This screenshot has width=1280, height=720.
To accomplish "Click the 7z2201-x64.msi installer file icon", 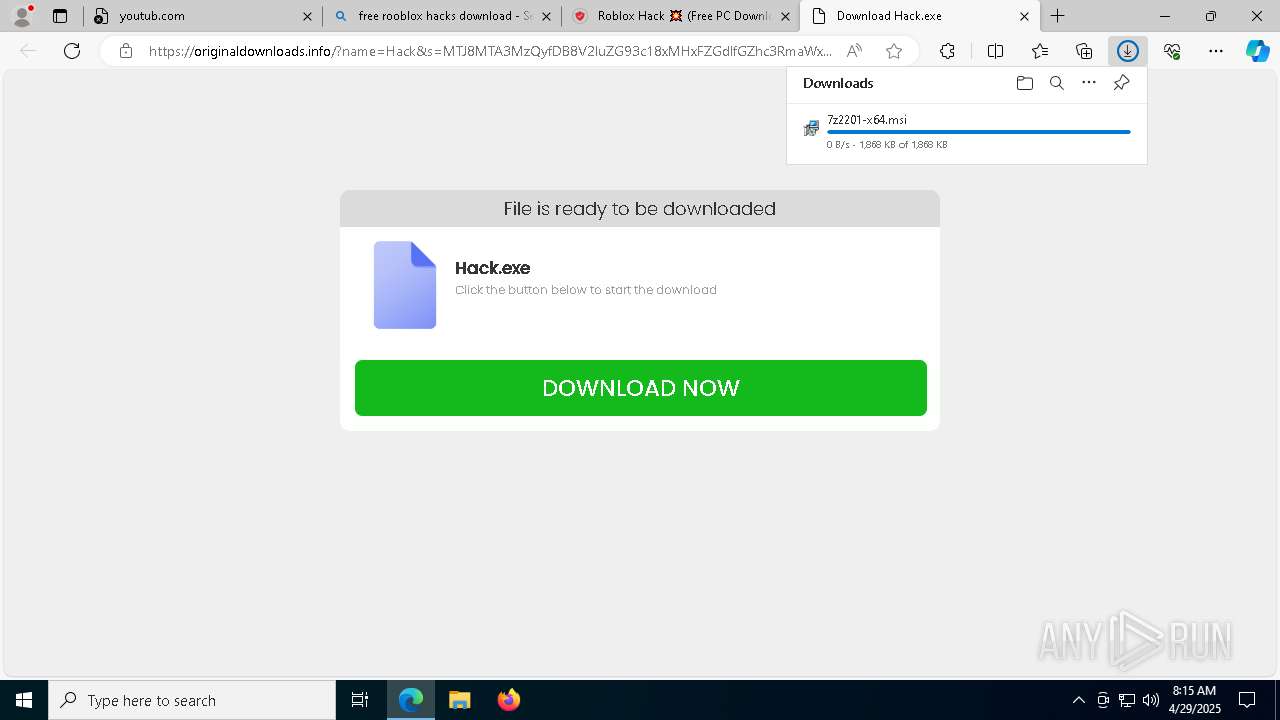I will pos(811,128).
